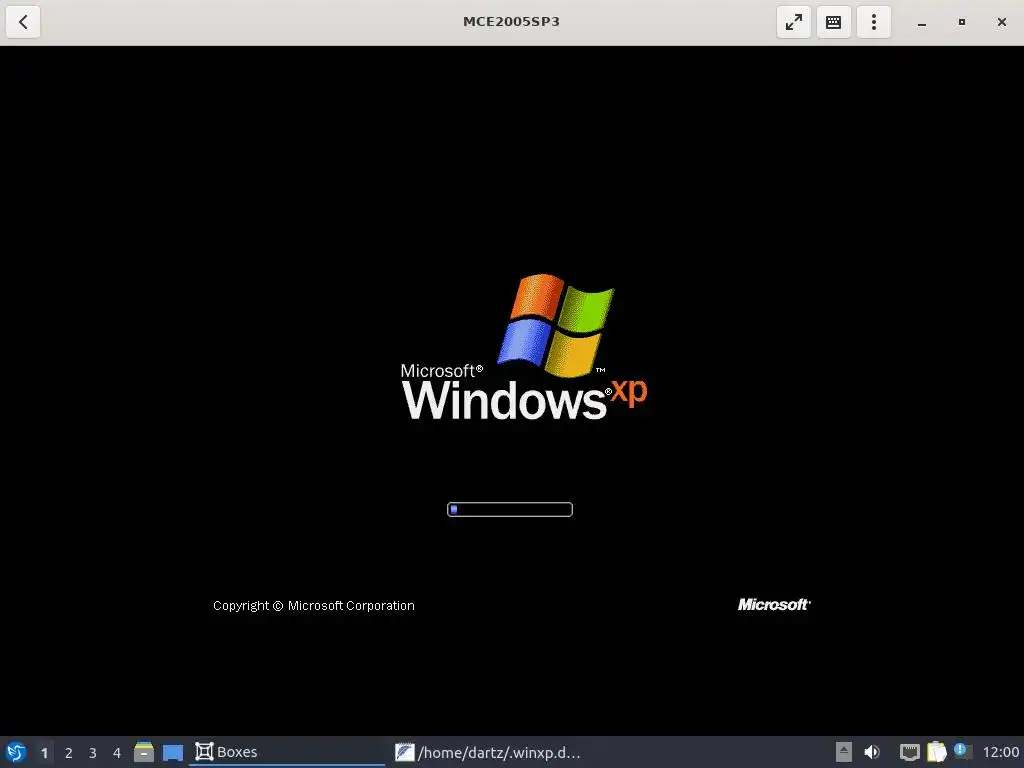Viewport: 1024px width, 768px height.
Task: Open the volume control tray icon
Action: point(872,752)
